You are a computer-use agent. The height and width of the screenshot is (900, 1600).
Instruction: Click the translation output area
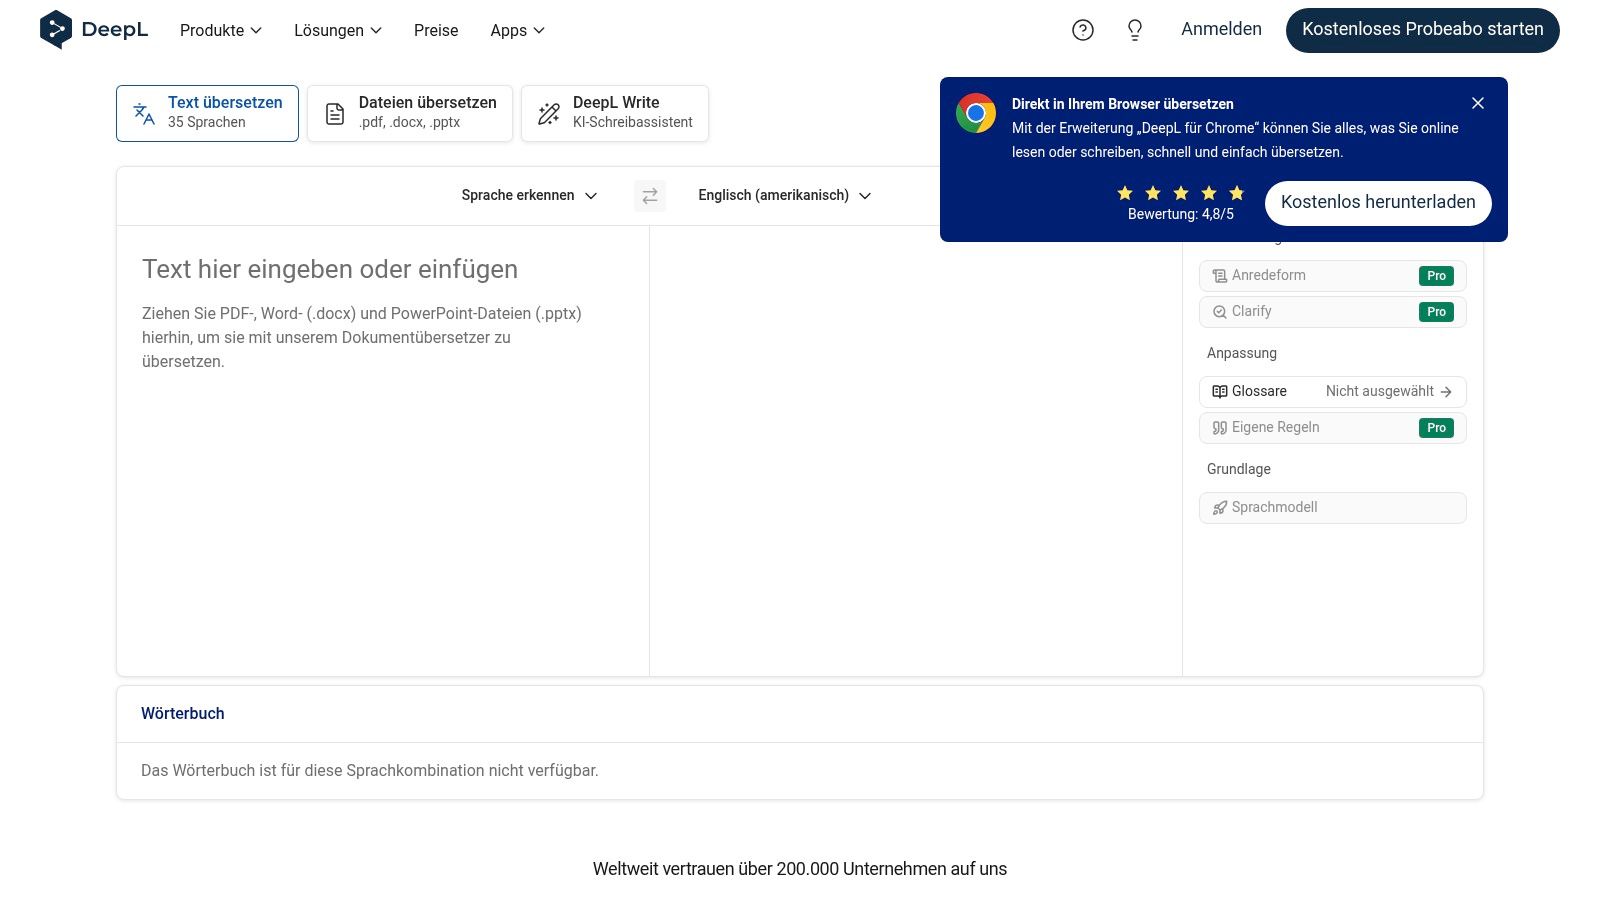(915, 450)
